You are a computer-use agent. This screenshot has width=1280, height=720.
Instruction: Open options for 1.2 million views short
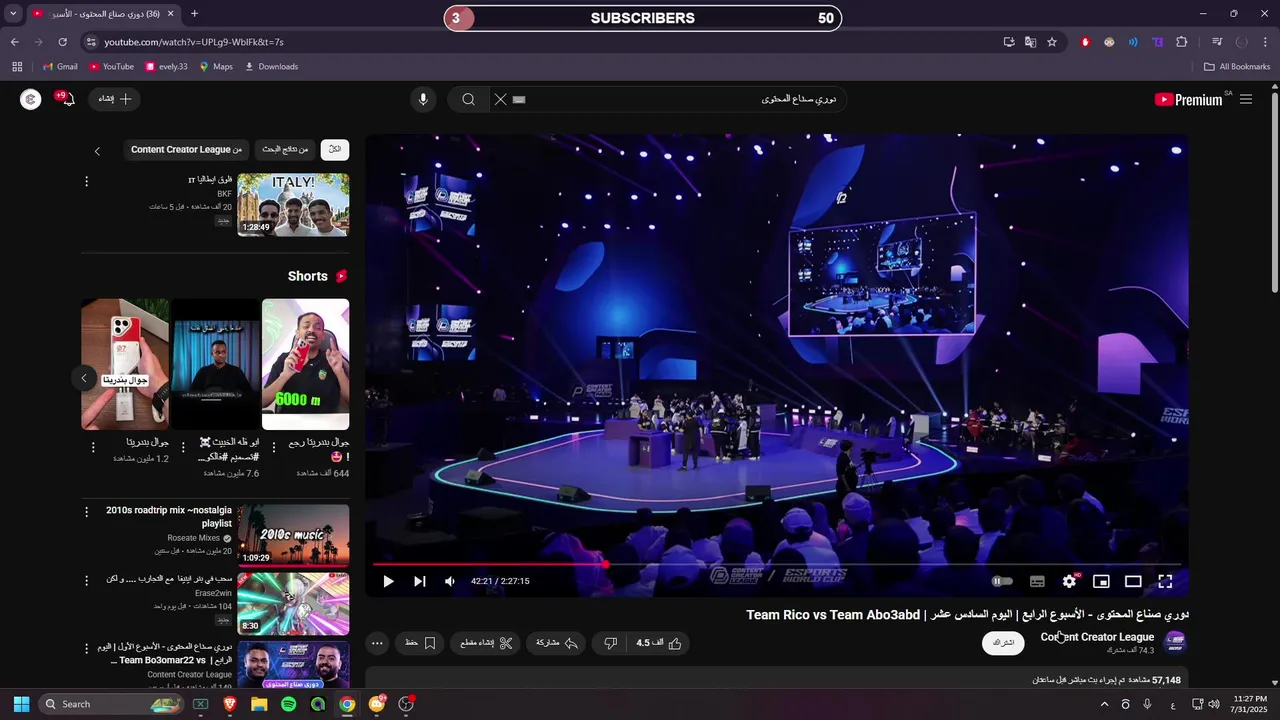tap(93, 447)
